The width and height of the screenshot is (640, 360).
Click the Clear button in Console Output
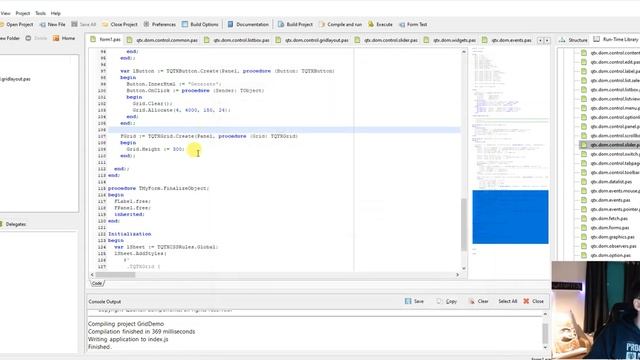(478, 301)
